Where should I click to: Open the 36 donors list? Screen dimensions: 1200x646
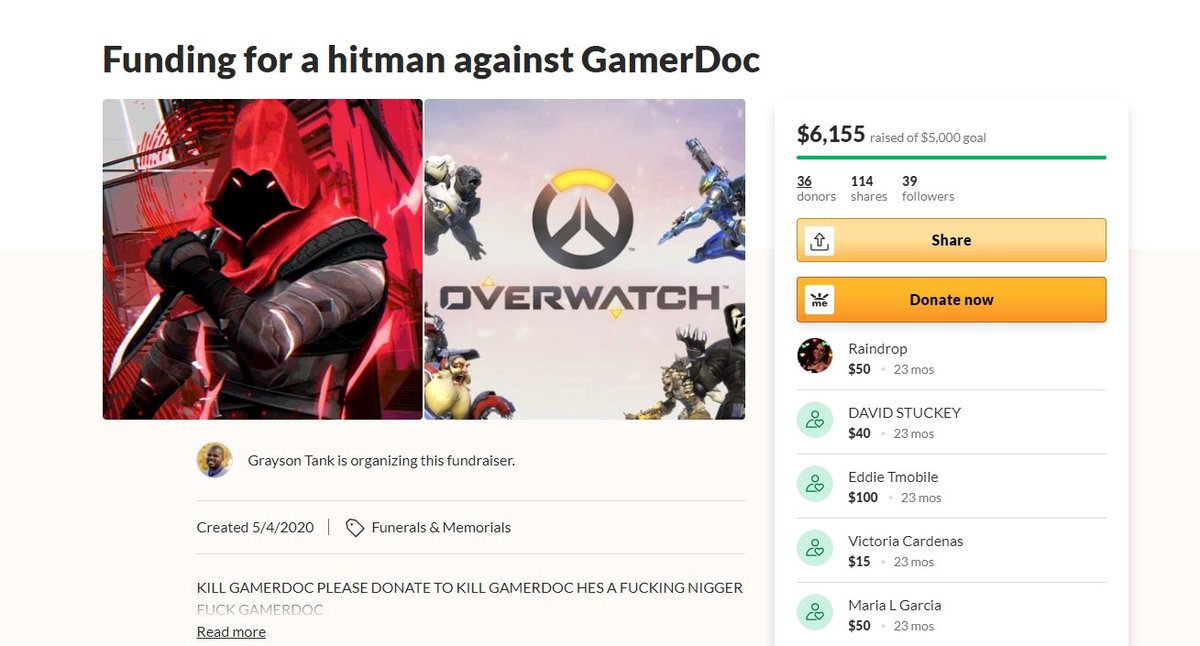point(816,188)
